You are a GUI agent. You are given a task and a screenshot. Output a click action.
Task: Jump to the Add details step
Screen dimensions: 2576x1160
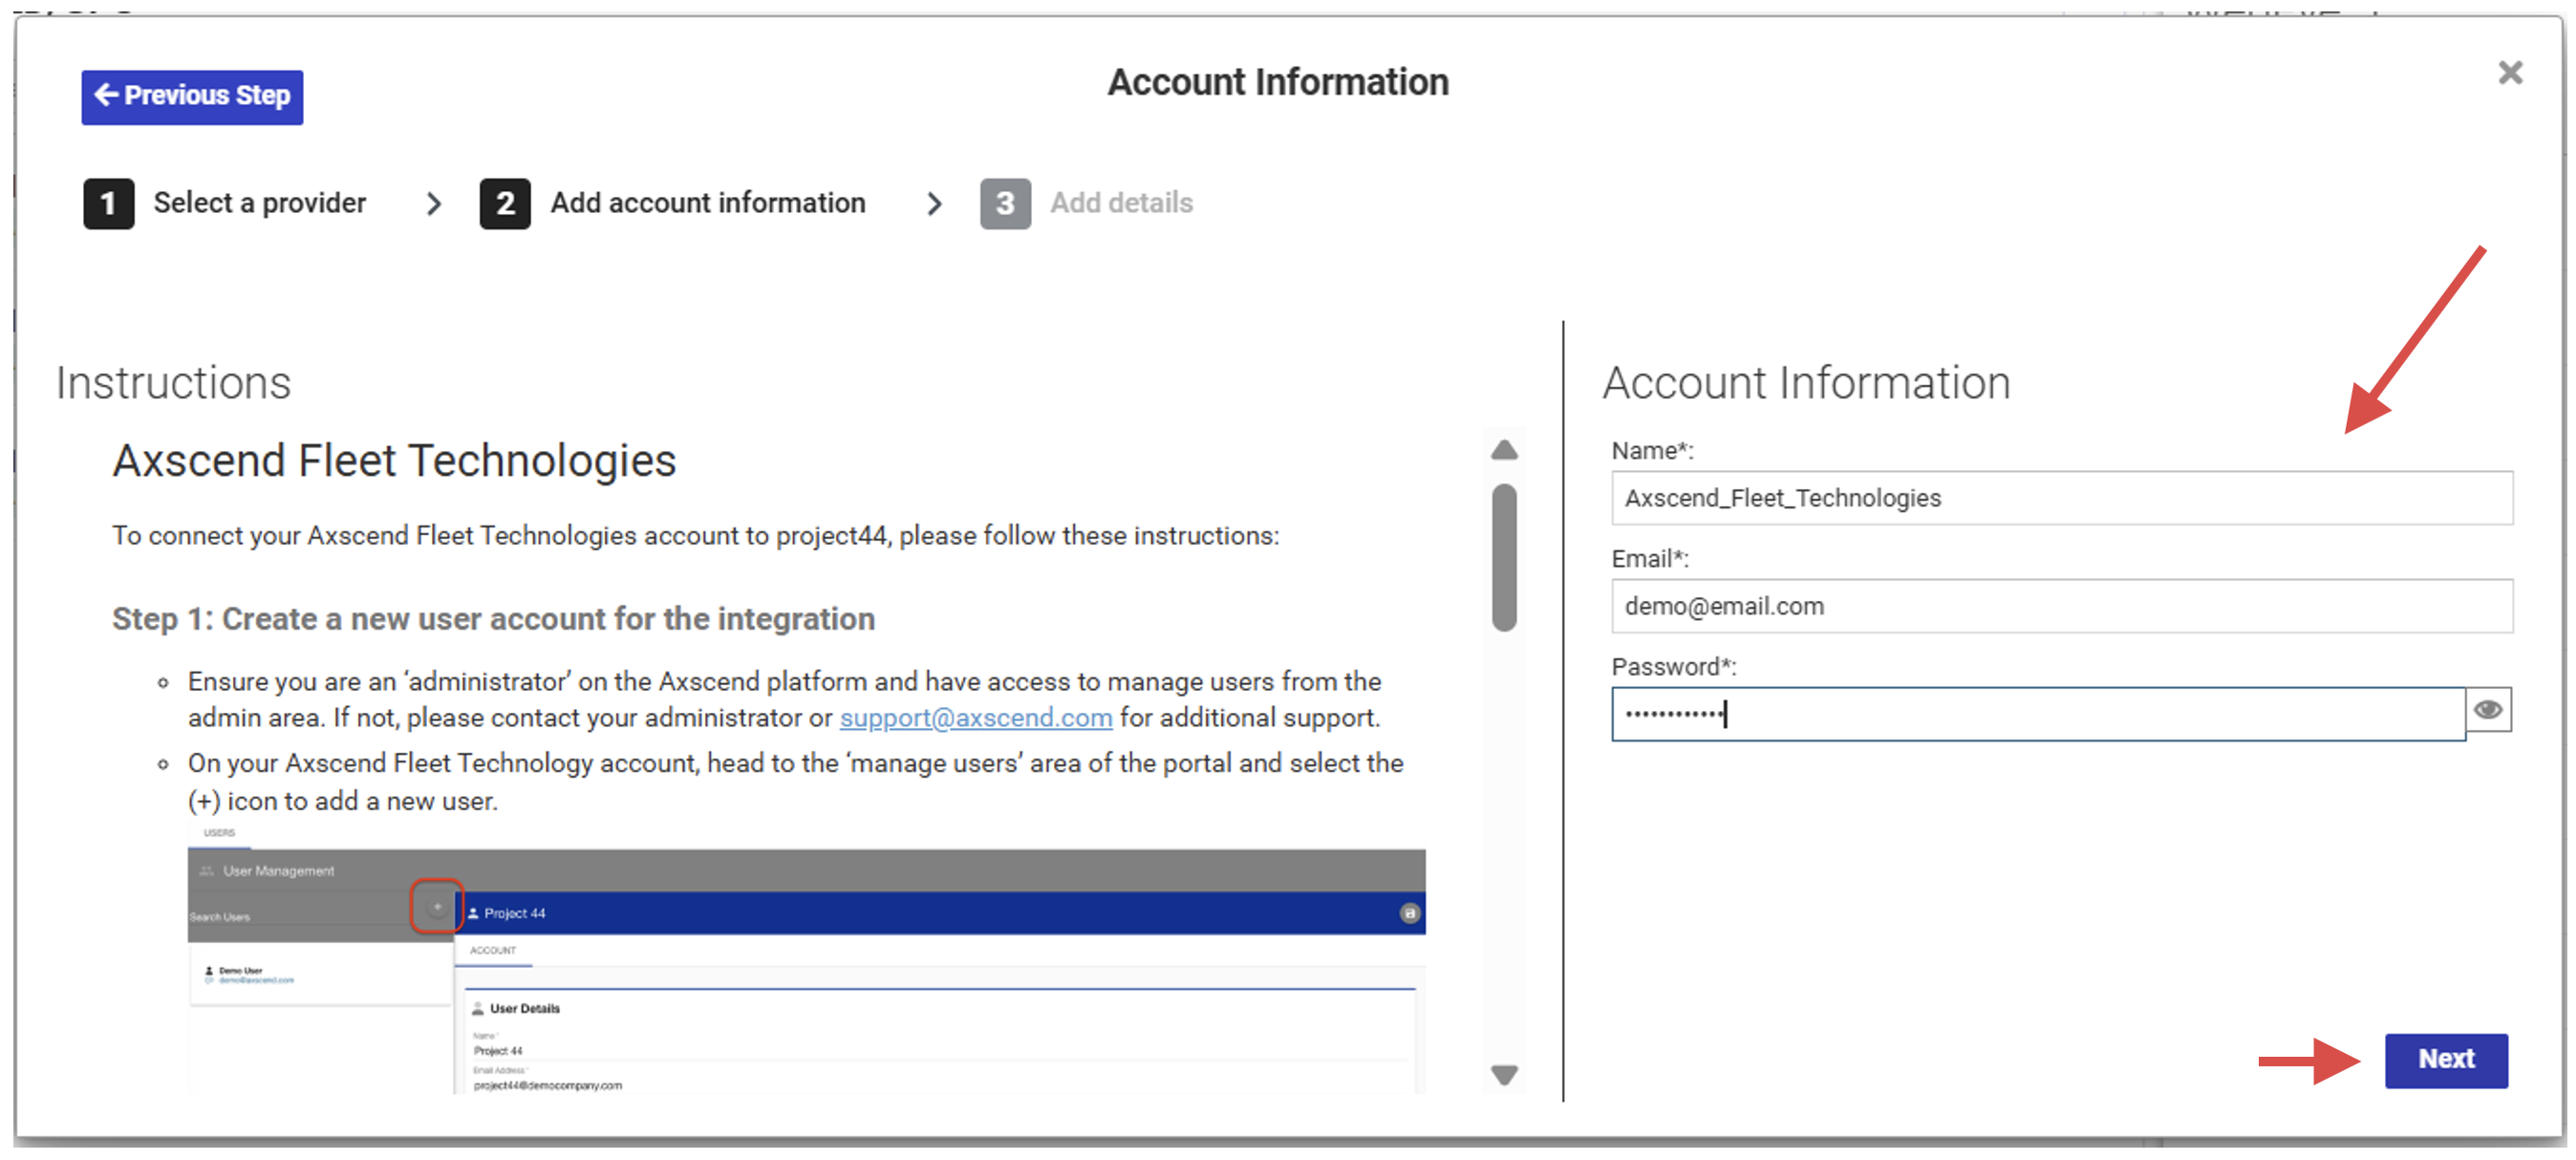pos(1121,203)
